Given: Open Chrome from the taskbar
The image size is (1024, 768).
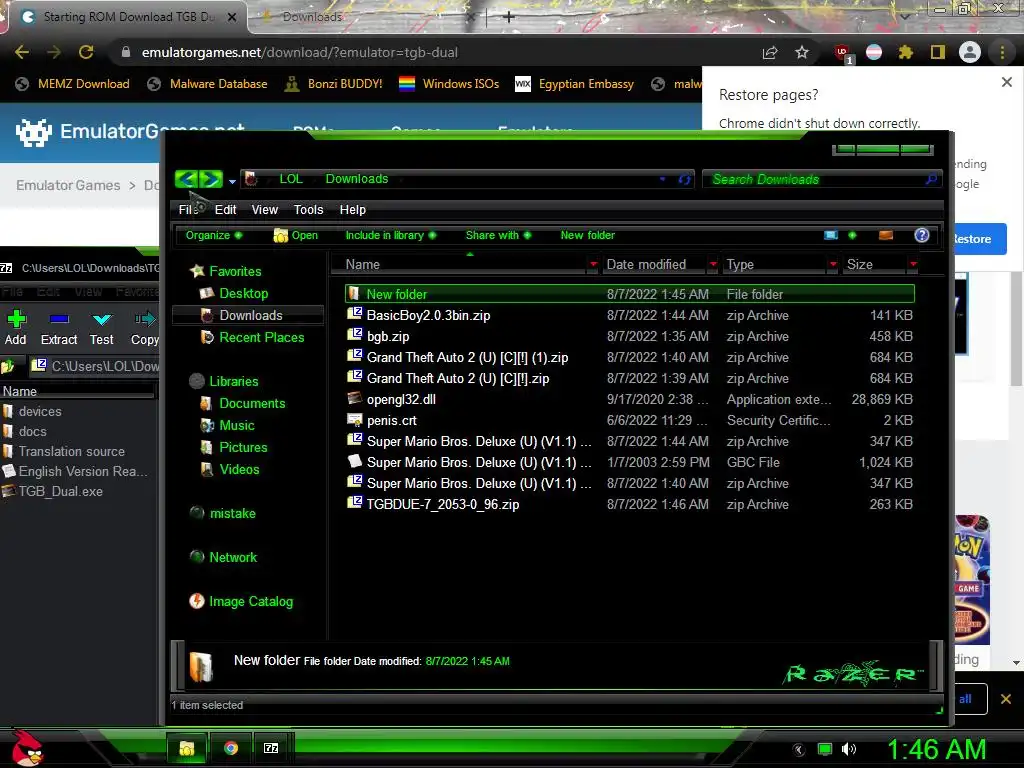Looking at the screenshot, I should pos(231,748).
